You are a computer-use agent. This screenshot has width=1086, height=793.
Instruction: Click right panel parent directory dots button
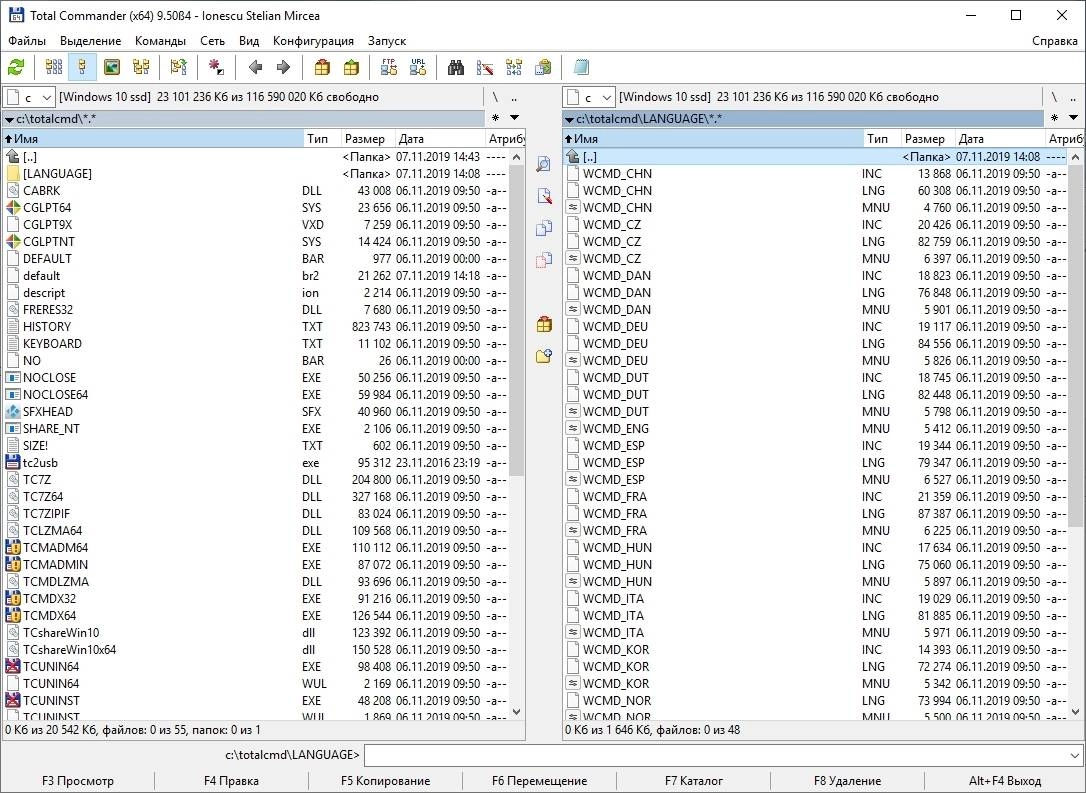pos(1073,97)
